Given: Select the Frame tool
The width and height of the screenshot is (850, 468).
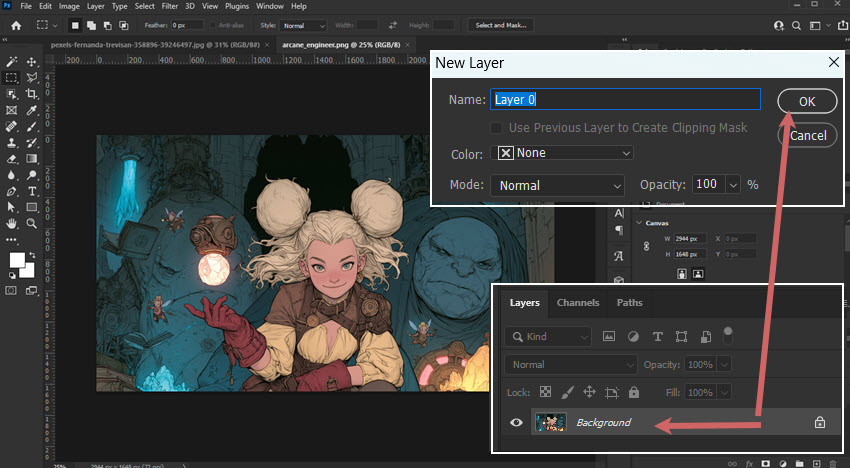Looking at the screenshot, I should click(x=11, y=110).
